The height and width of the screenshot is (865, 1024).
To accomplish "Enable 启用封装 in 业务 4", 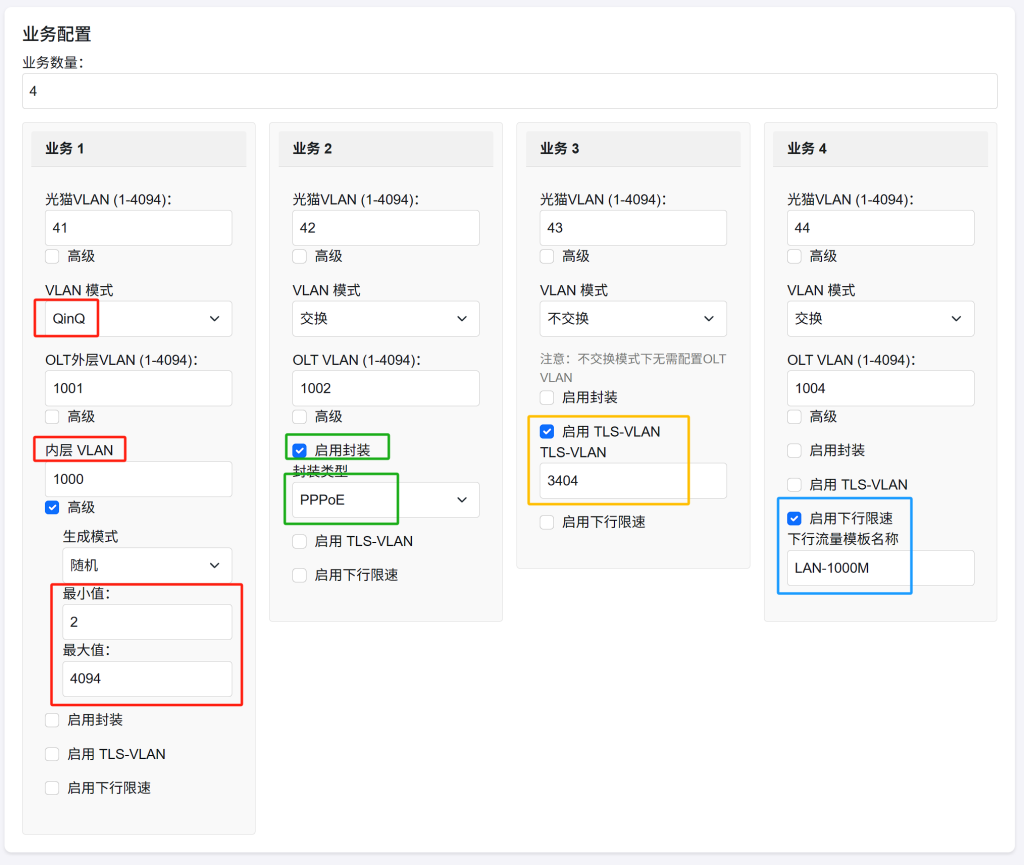I will 794,450.
